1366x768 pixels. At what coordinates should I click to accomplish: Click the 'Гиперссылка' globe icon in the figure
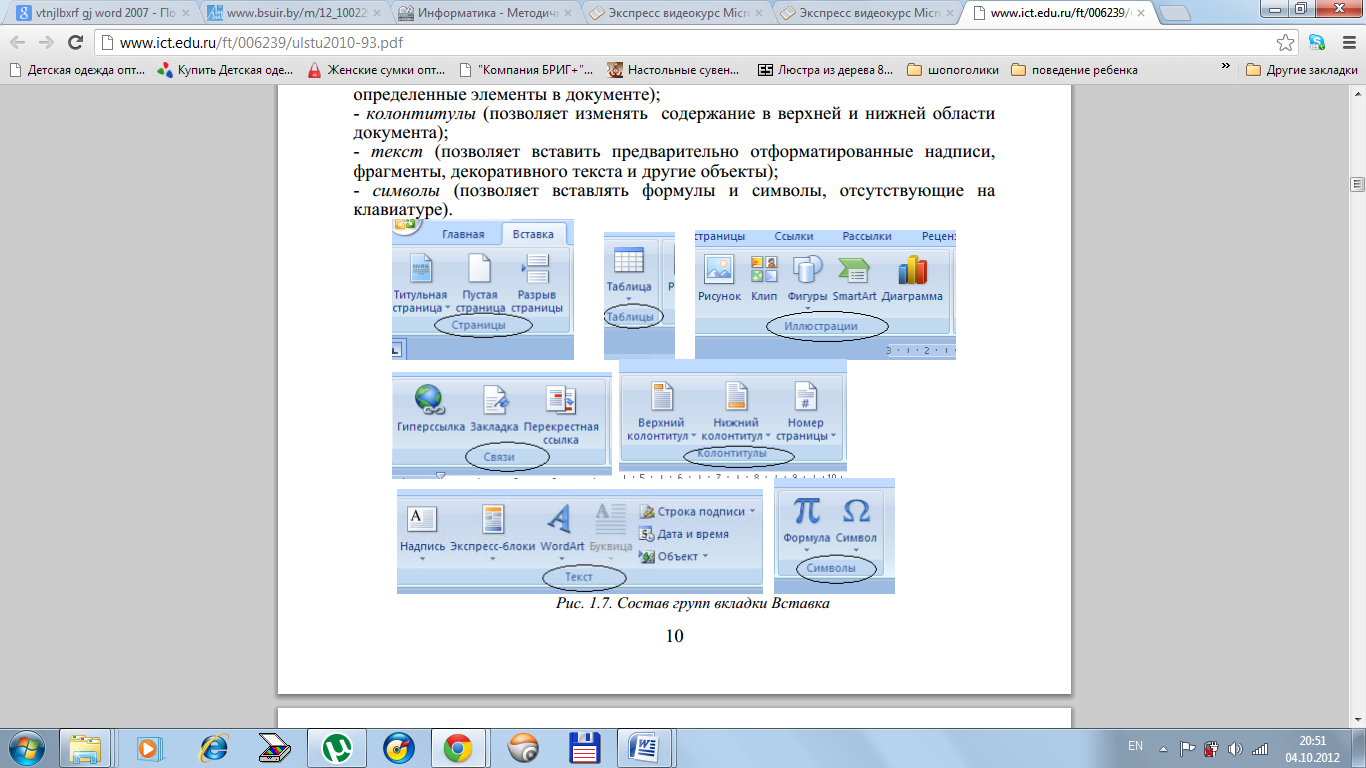(430, 400)
